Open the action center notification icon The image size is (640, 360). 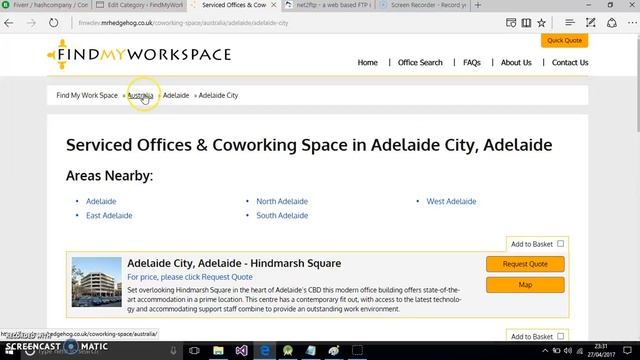click(x=628, y=350)
